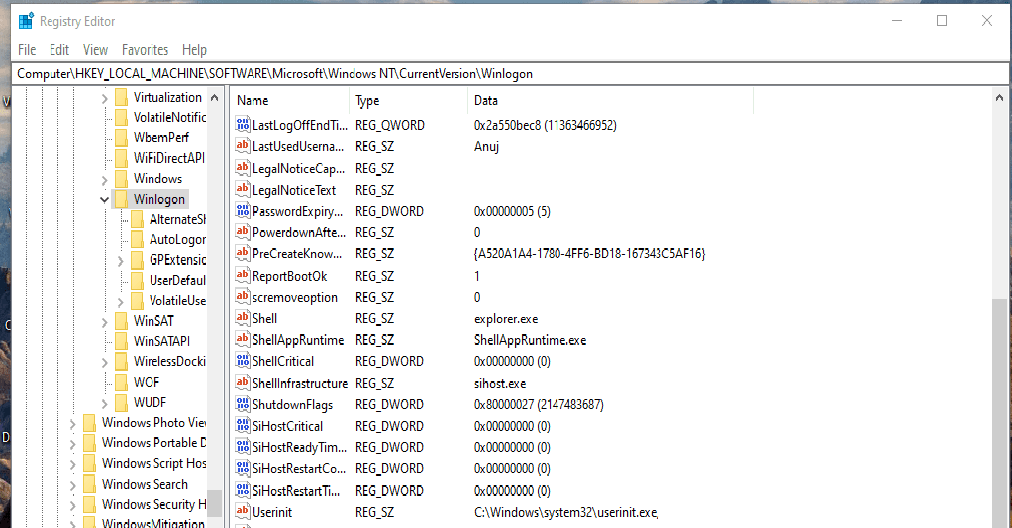Click the ShellAppRuntime string icon
The image size is (1012, 528).
click(x=243, y=340)
